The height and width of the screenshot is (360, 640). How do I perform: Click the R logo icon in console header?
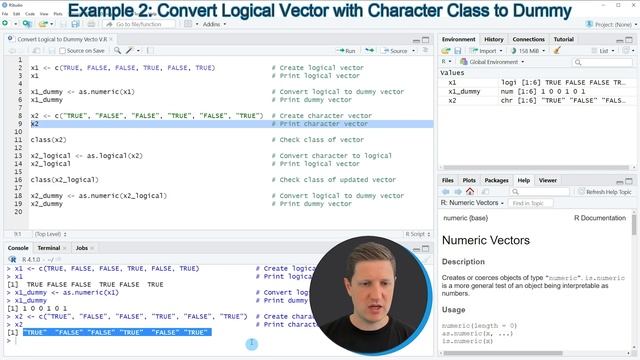coord(12,259)
